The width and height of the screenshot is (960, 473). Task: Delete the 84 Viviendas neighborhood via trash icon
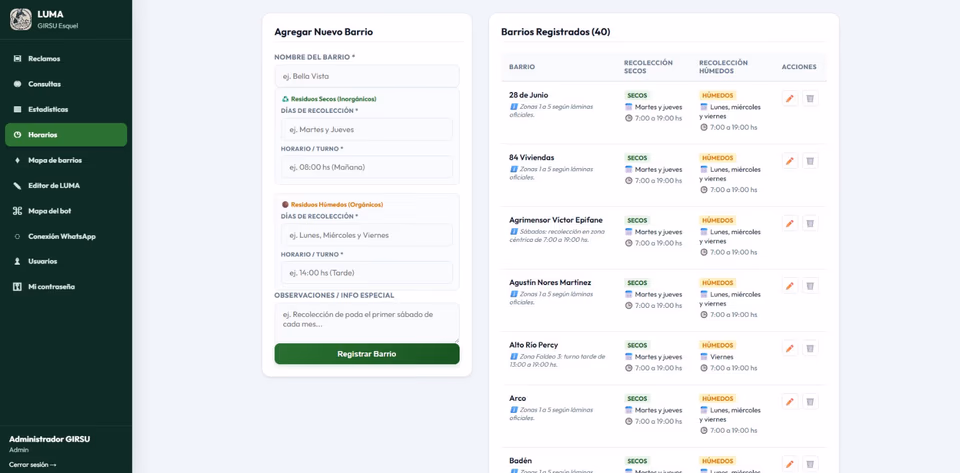[810, 161]
